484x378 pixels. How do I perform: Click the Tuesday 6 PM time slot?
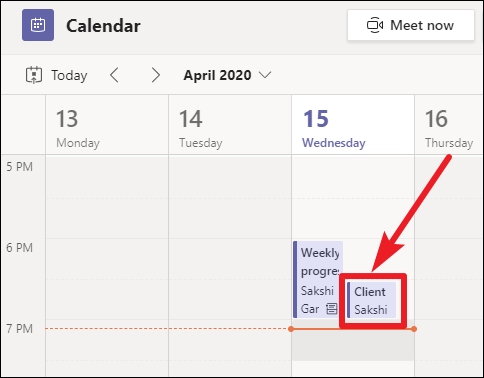click(x=230, y=259)
